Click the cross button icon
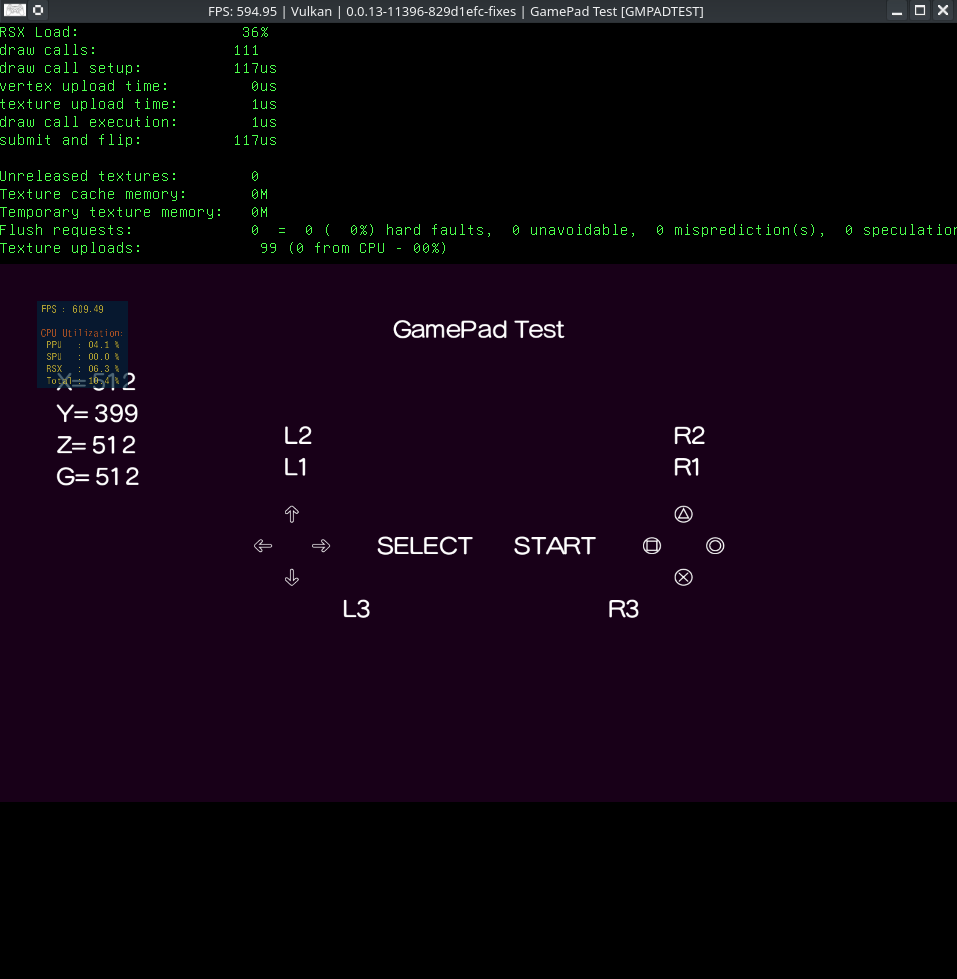 tap(684, 578)
